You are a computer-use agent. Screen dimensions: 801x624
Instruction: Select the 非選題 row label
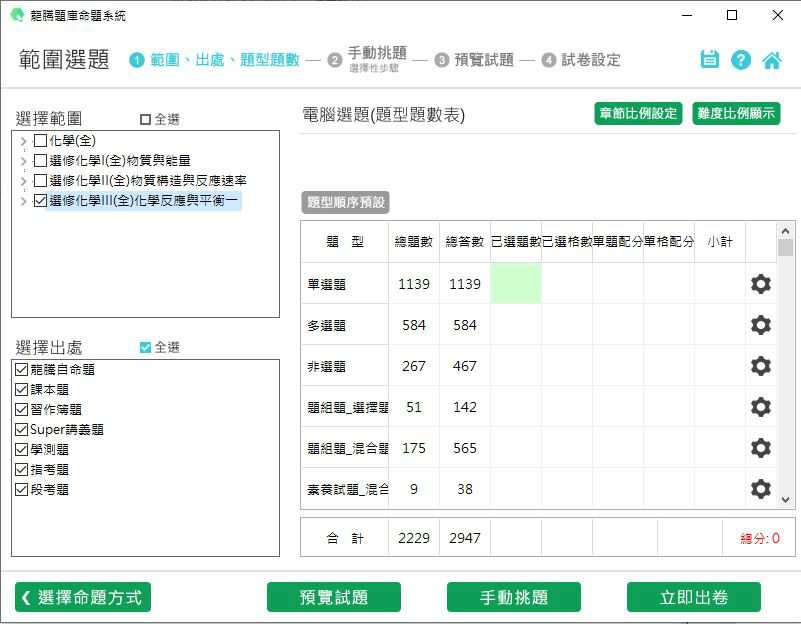[326, 366]
